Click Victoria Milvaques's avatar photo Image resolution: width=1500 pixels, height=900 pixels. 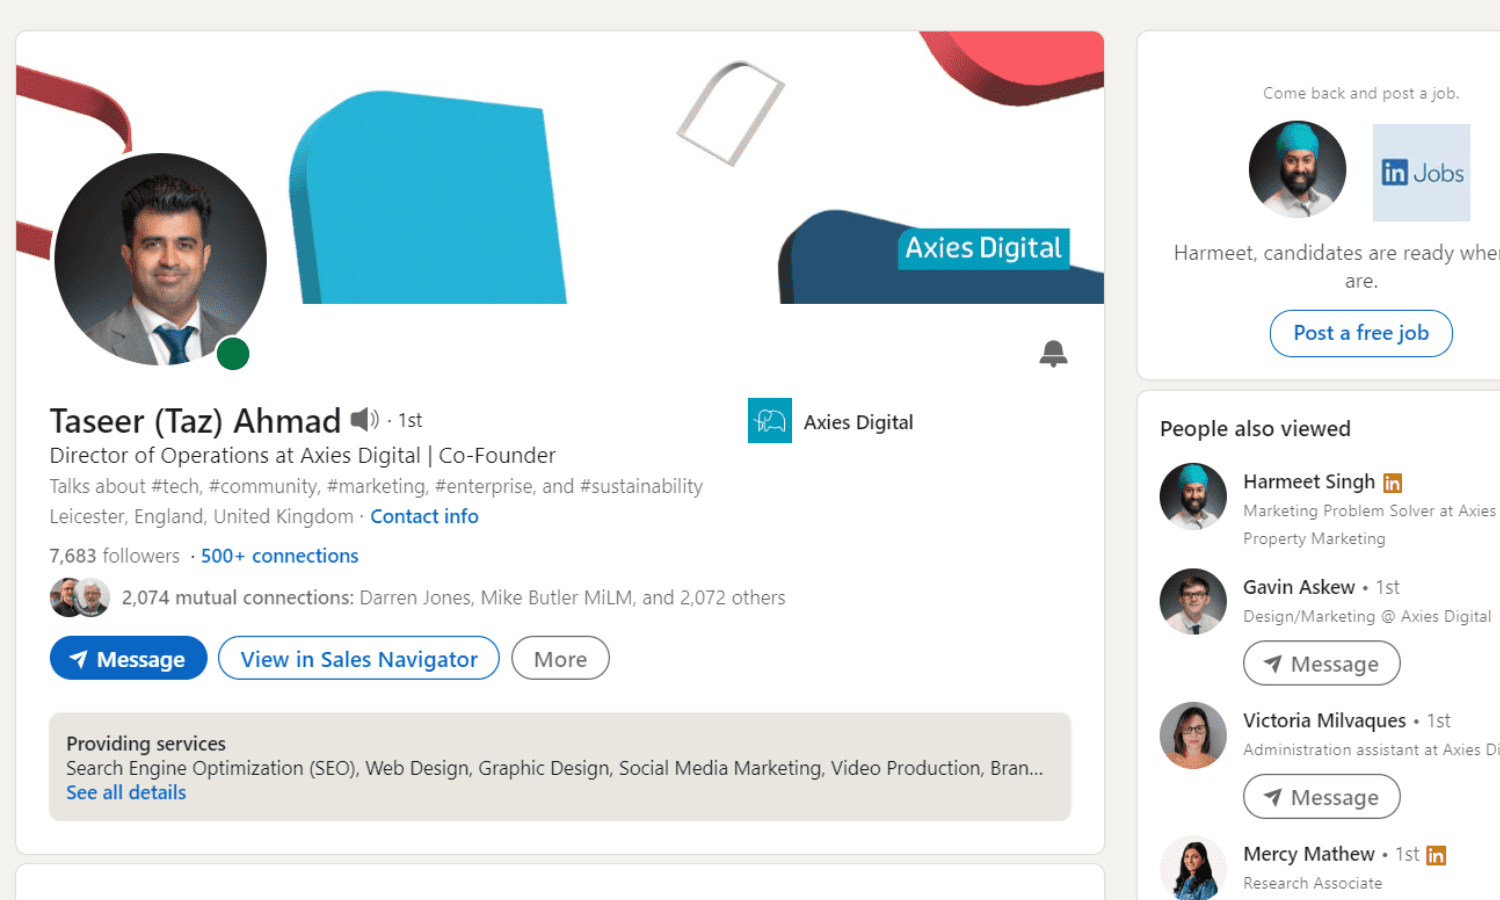click(1193, 735)
